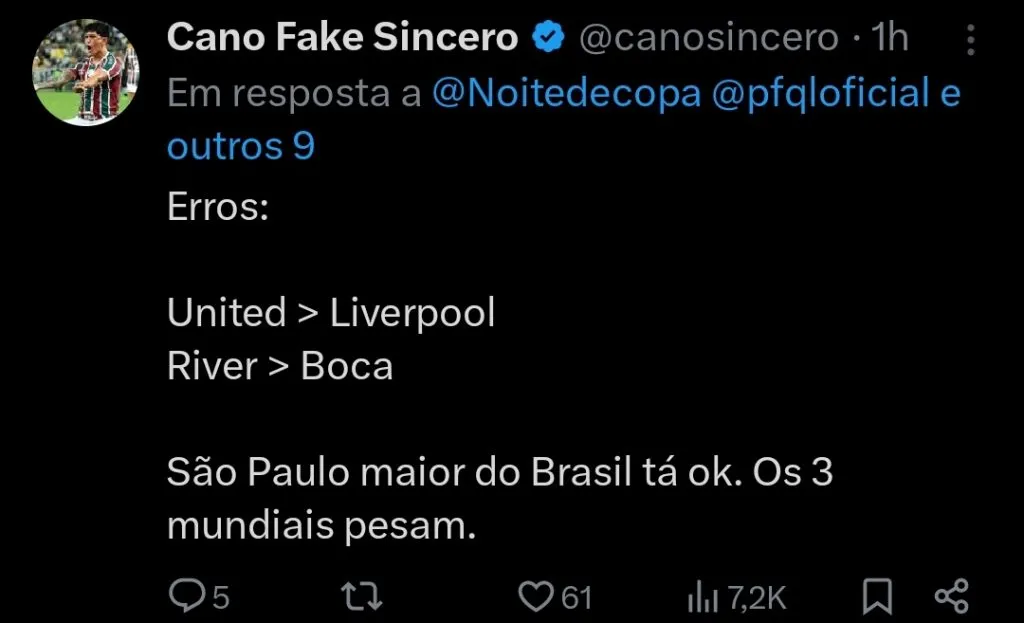
Task: Expand the 'outros 9' mentioned users list
Action: (239, 145)
